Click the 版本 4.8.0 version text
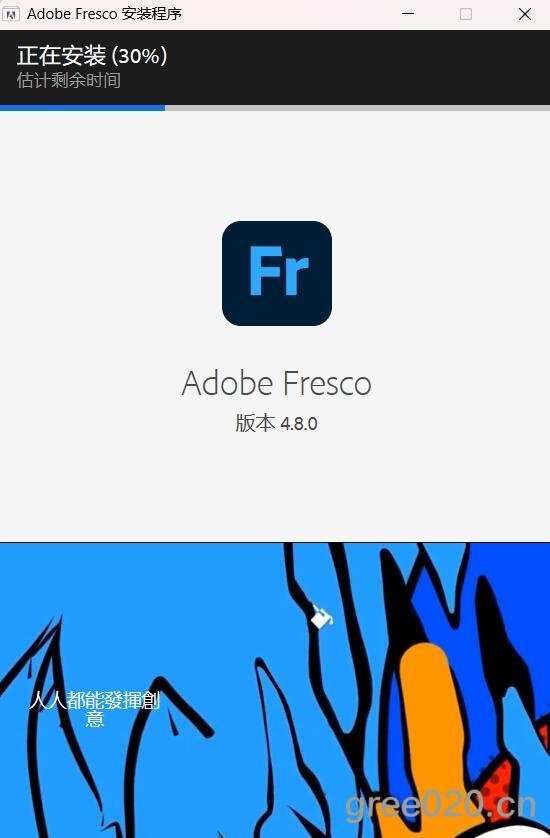This screenshot has height=838, width=550. click(x=276, y=423)
